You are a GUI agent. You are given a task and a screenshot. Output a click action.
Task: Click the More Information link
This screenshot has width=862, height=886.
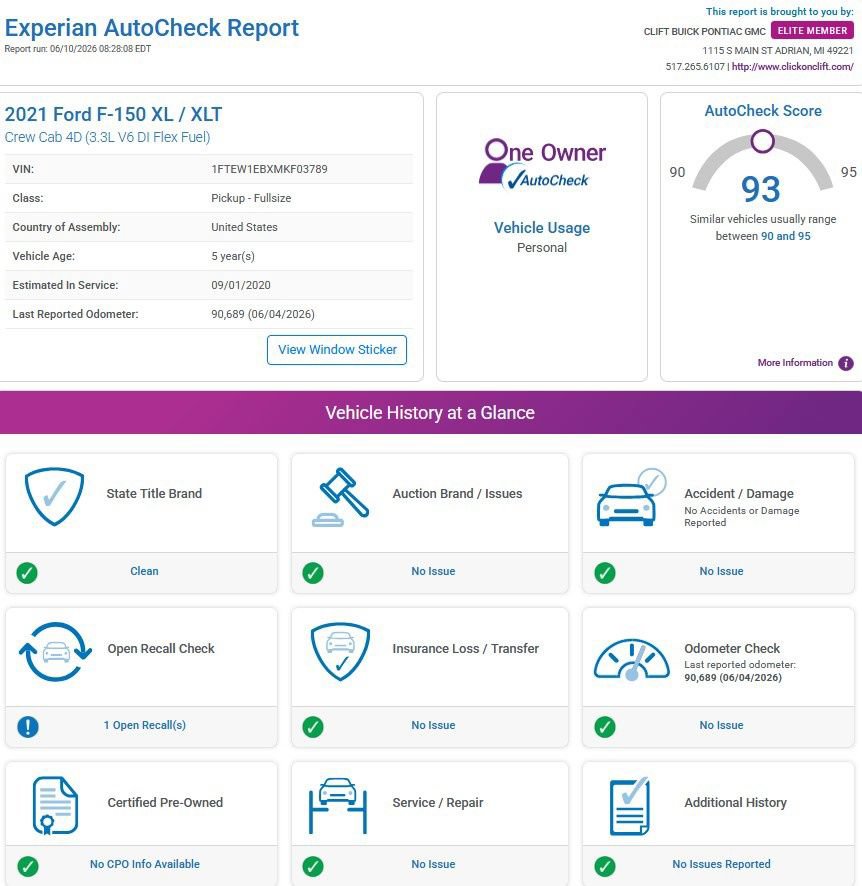click(795, 363)
